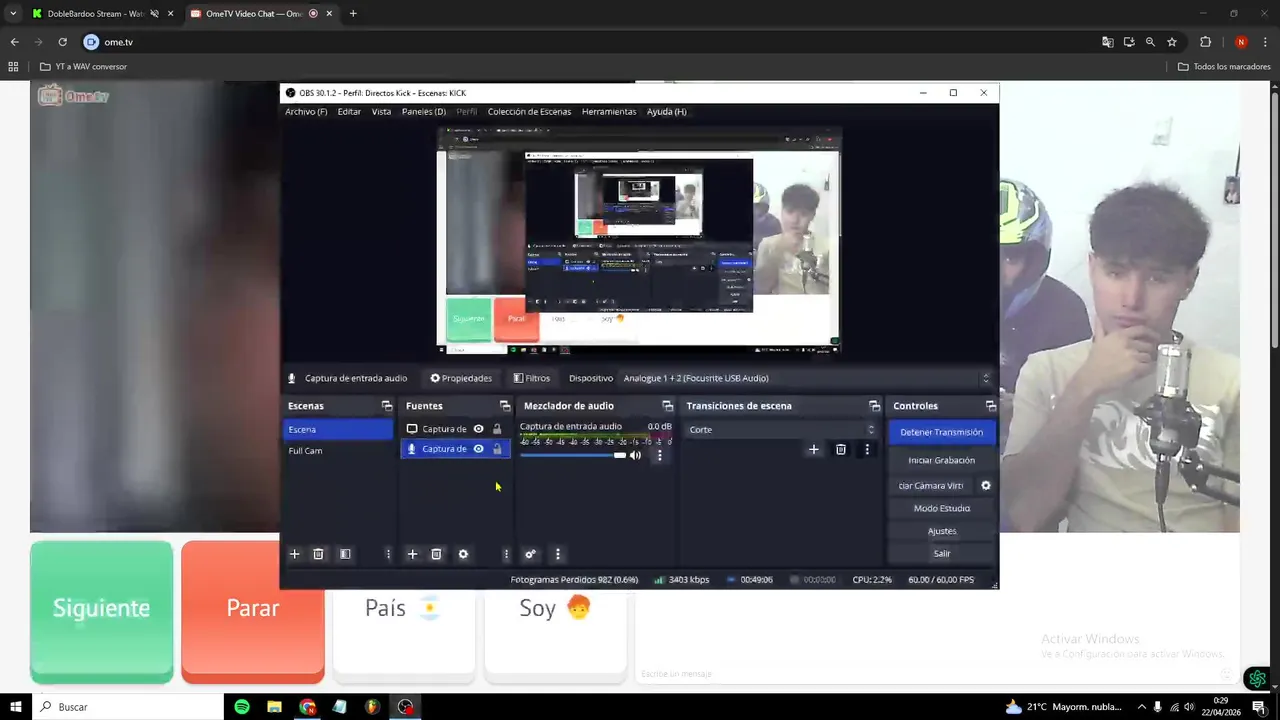Toggle visibility of display capture source
This screenshot has width=1280, height=720.
pyautogui.click(x=478, y=429)
